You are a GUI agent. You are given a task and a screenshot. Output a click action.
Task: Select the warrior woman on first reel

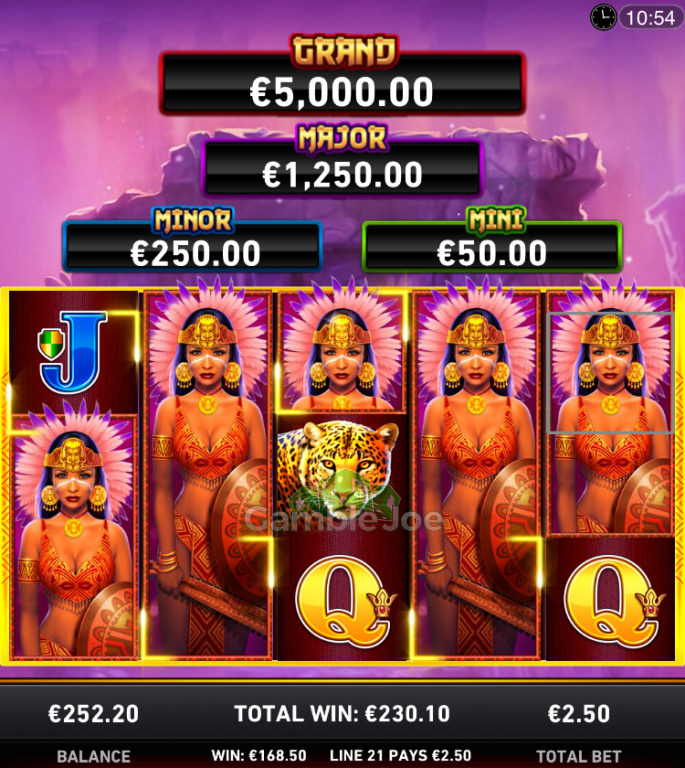pos(74,536)
